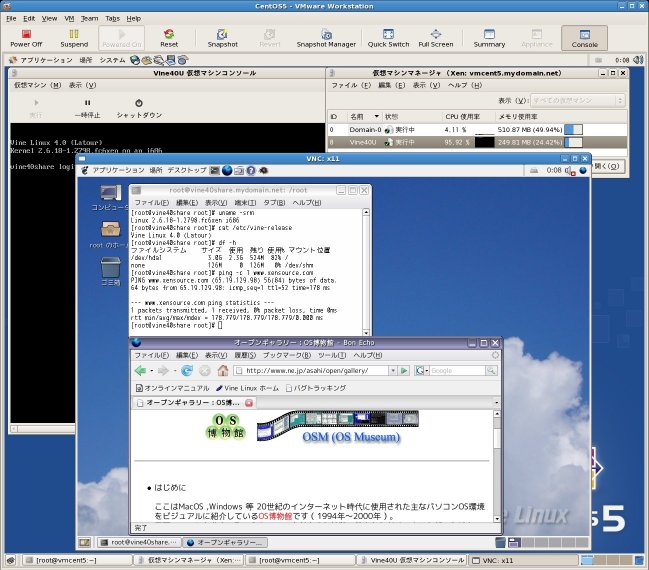This screenshot has width=649, height=570.
Task: Open the VMware VM menu
Action: (69, 19)
